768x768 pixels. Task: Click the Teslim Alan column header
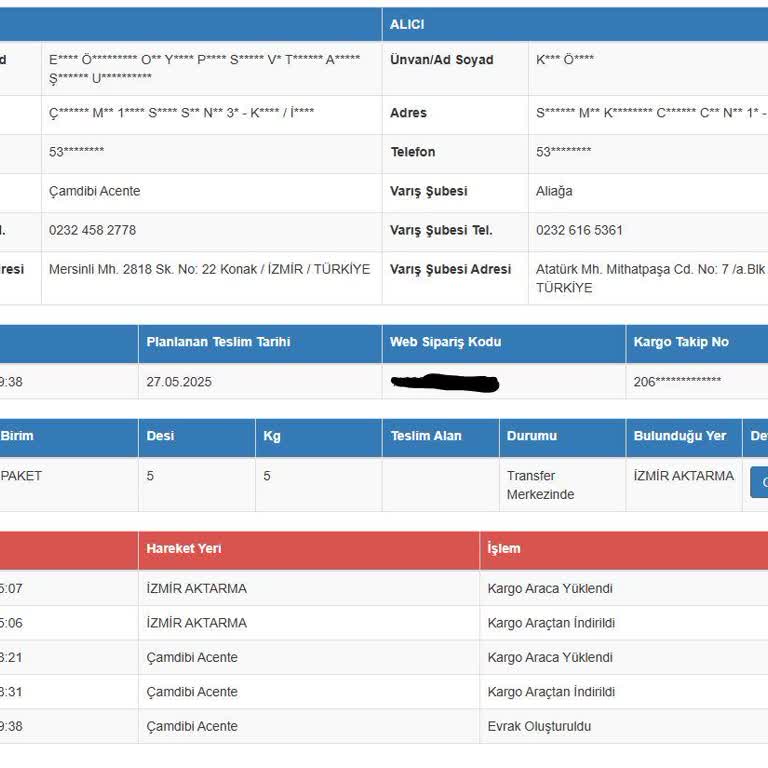(x=426, y=436)
